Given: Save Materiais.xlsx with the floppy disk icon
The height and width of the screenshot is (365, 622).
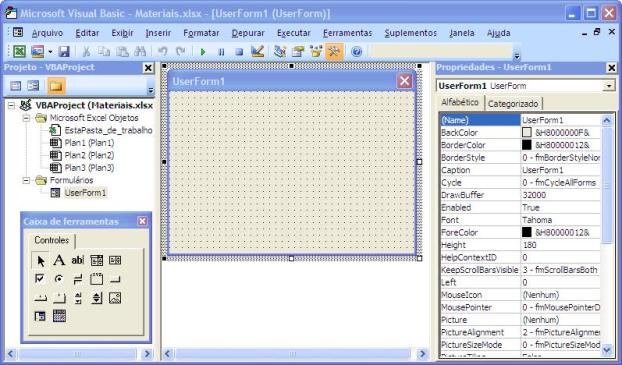Looking at the screenshot, I should coord(64,51).
